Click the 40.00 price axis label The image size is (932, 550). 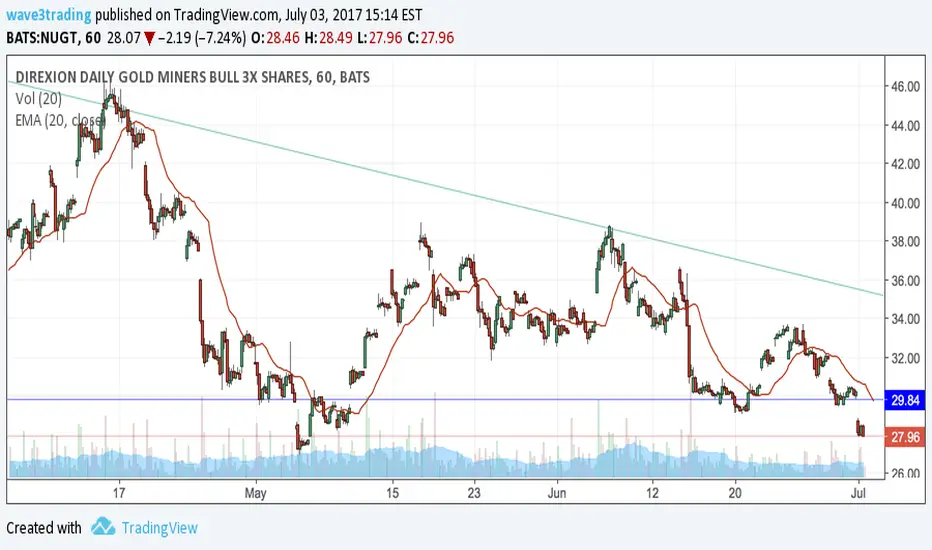pyautogui.click(x=905, y=203)
